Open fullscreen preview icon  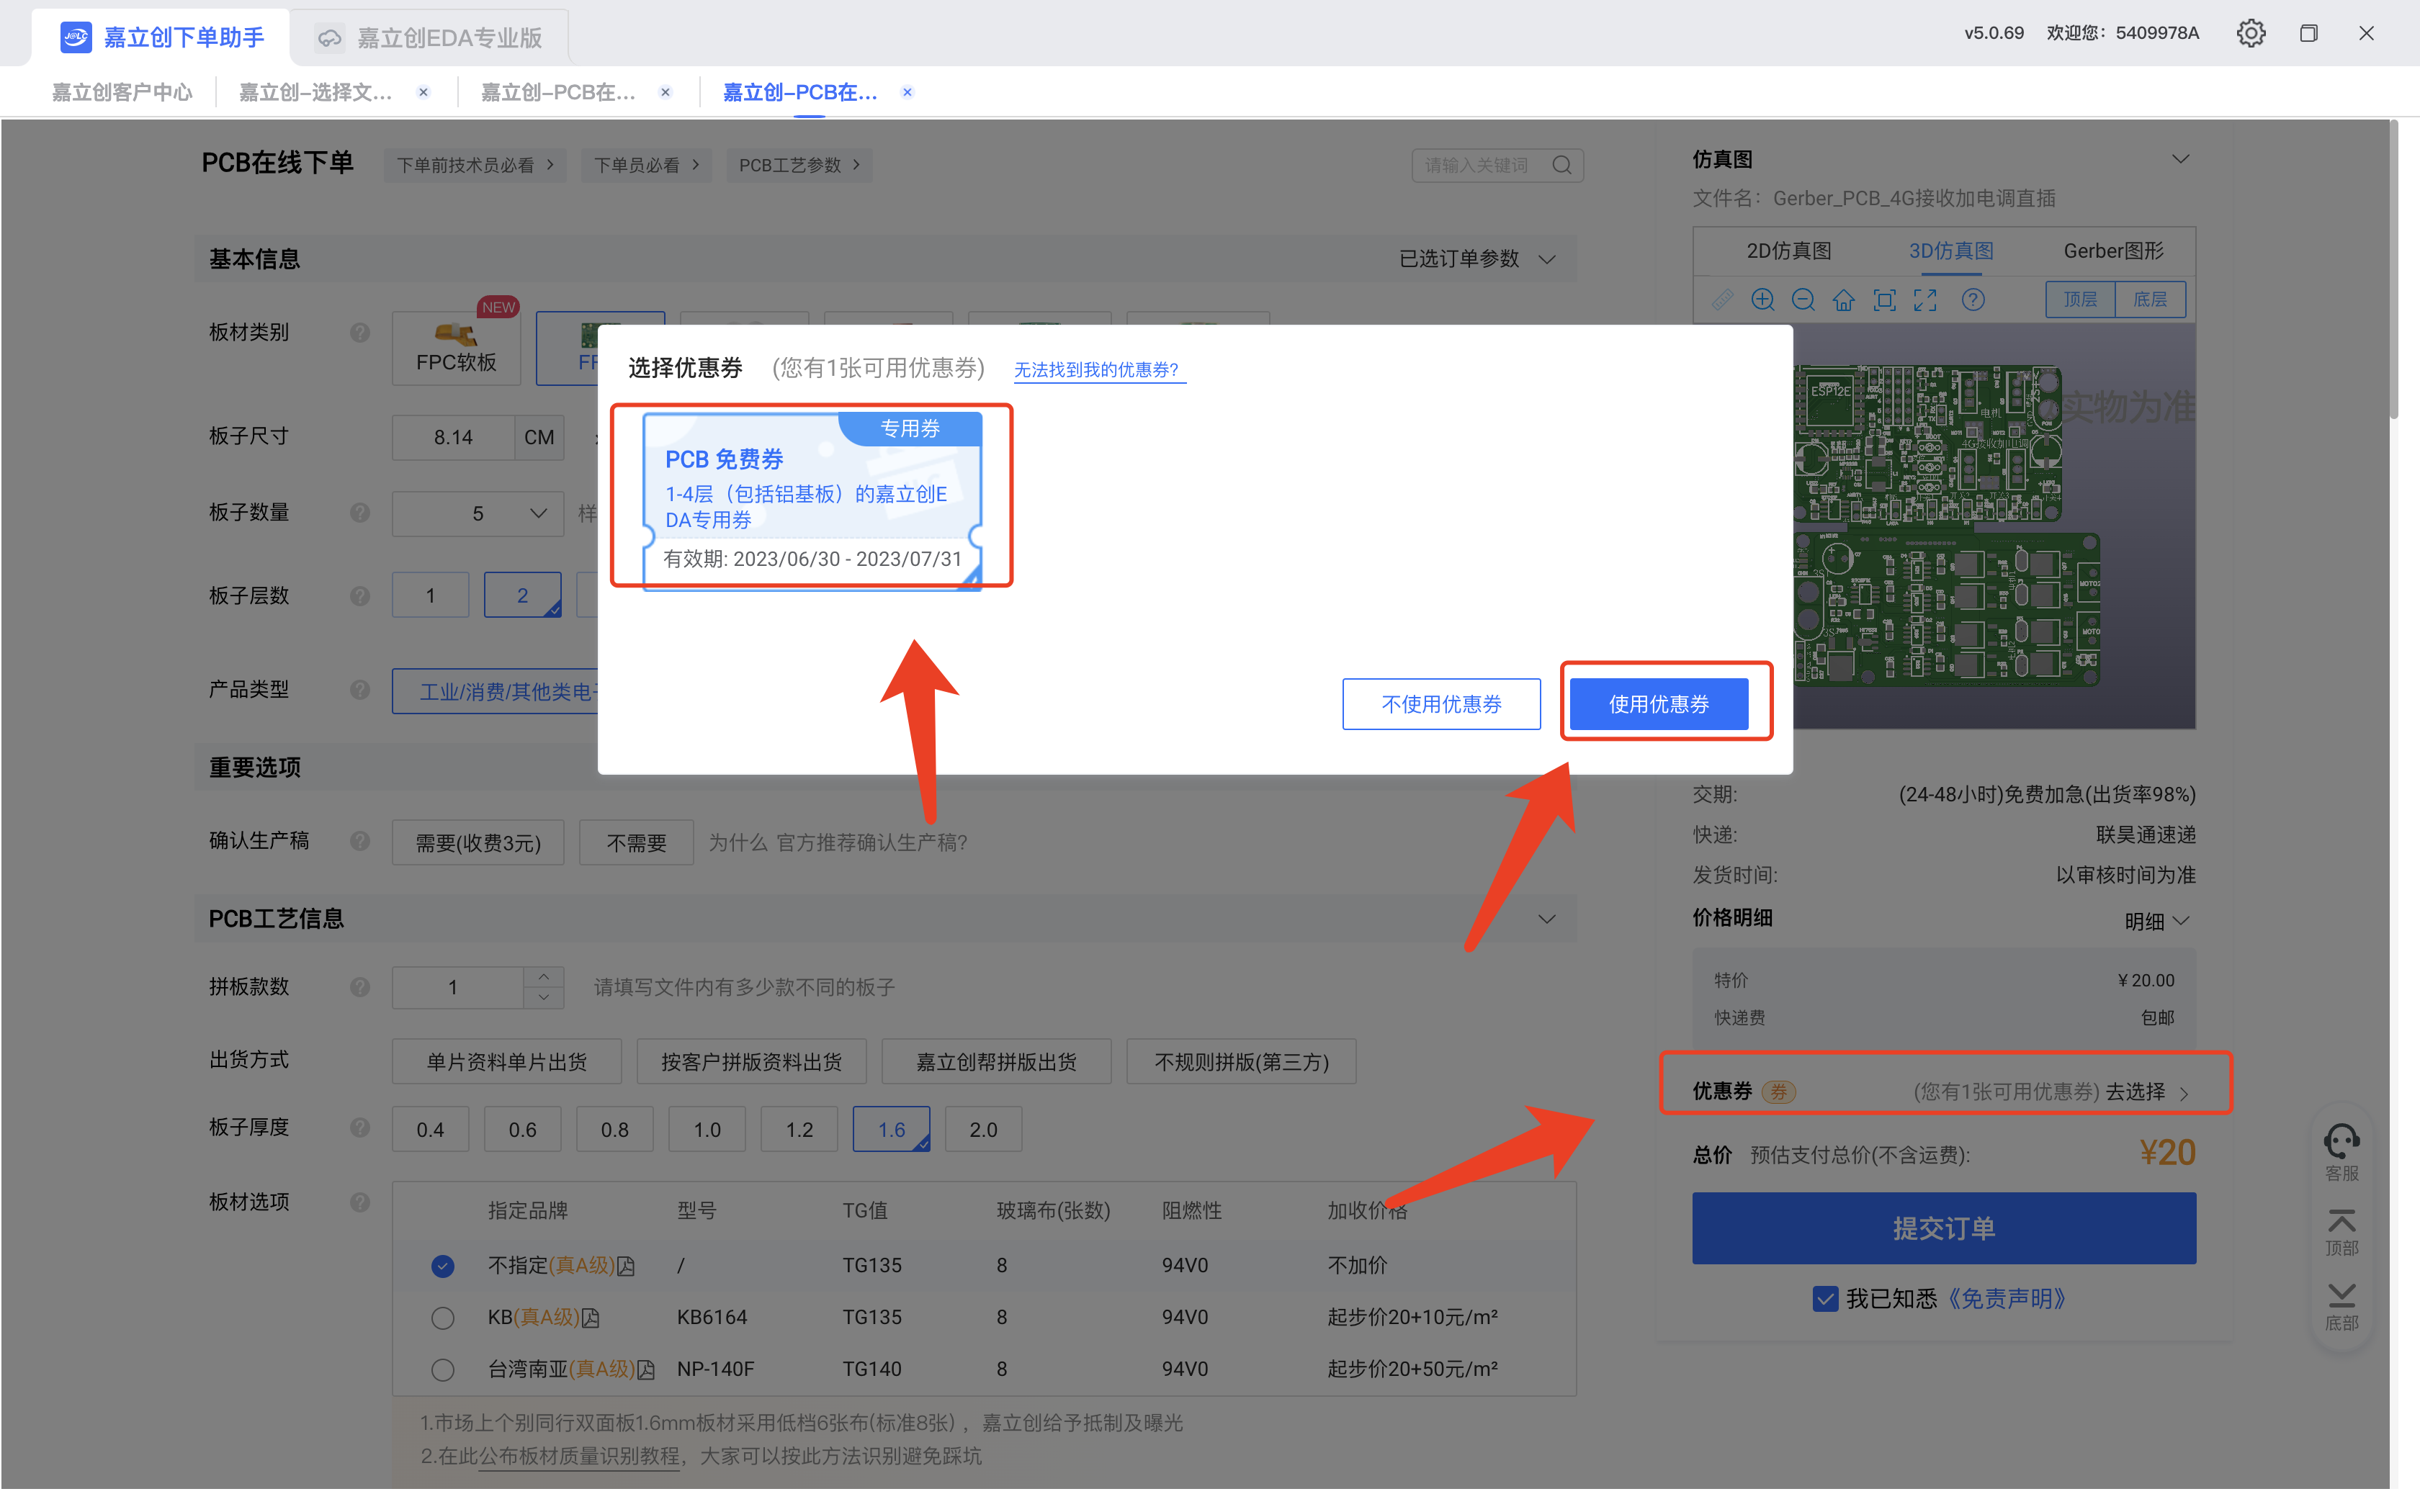click(x=1925, y=300)
